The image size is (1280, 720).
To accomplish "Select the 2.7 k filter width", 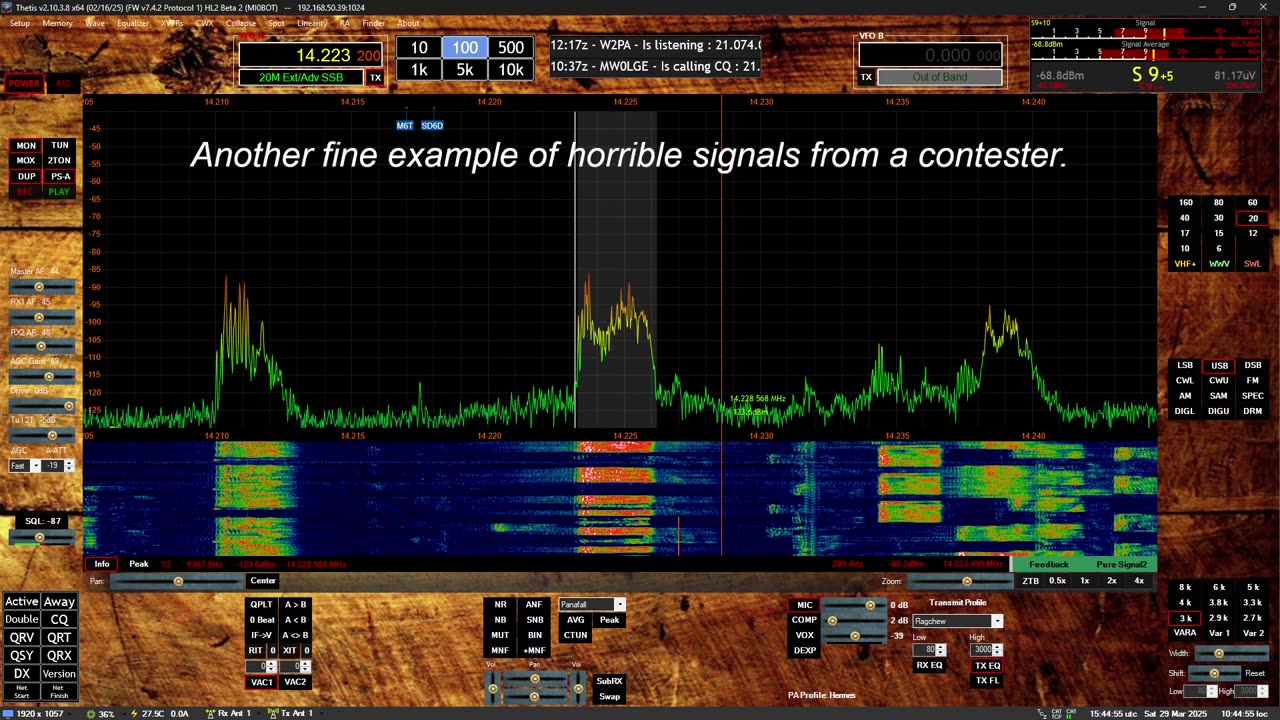I will [x=1252, y=618].
